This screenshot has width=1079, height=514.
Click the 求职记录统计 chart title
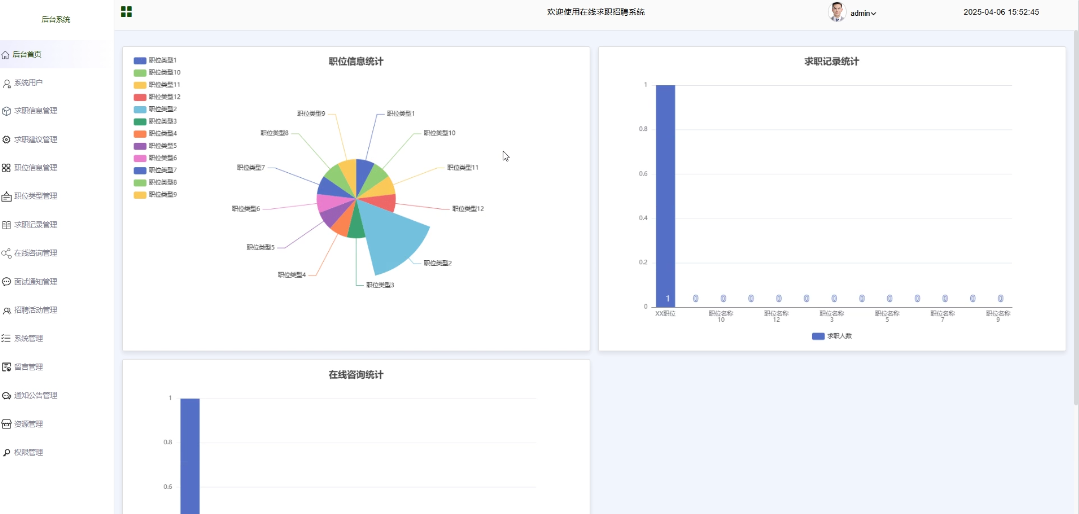pyautogui.click(x=832, y=61)
